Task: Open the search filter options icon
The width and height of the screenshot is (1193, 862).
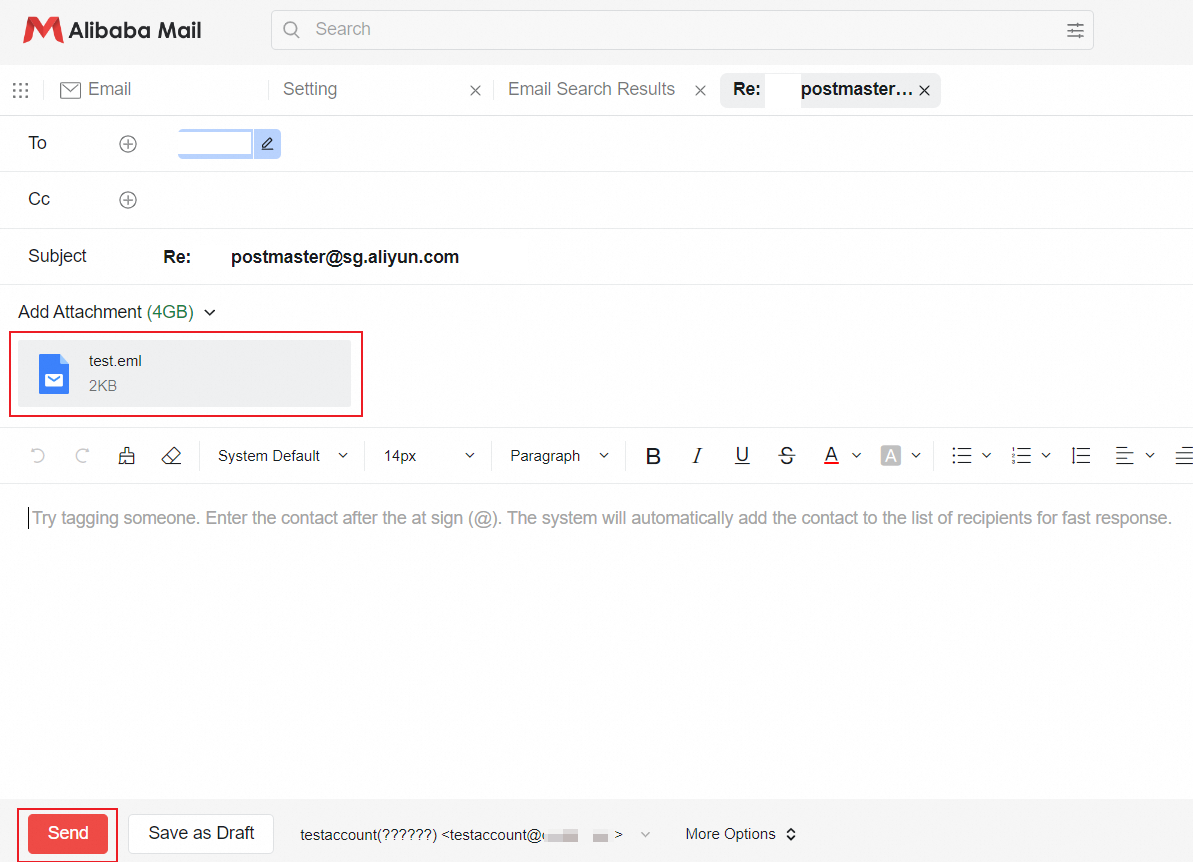Action: click(x=1074, y=30)
